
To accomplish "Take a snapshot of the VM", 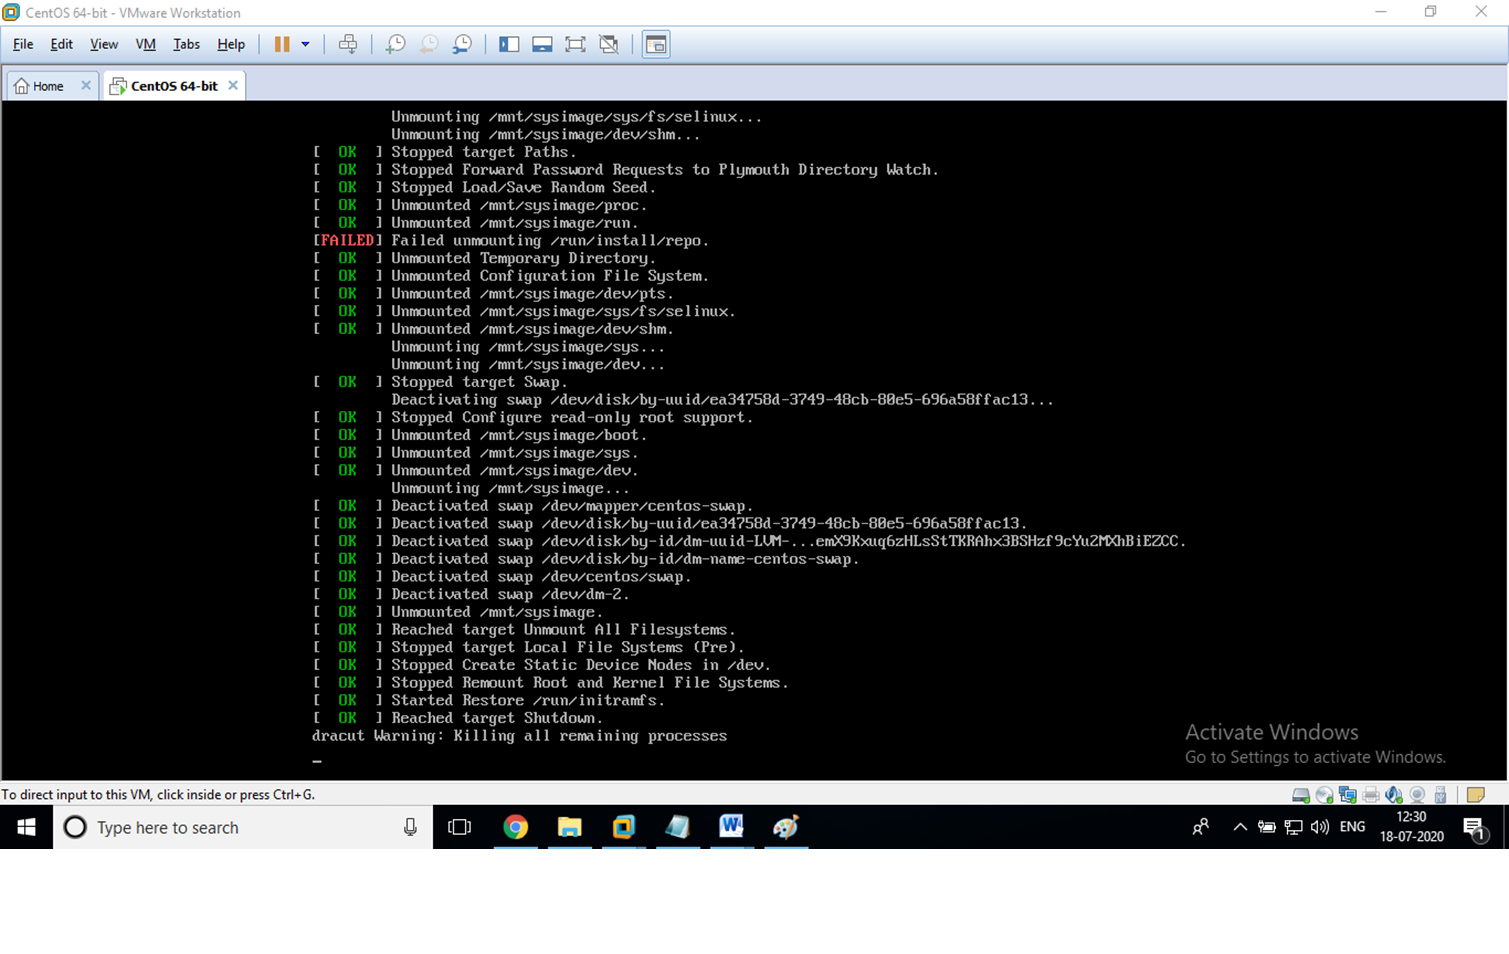I will pos(395,44).
